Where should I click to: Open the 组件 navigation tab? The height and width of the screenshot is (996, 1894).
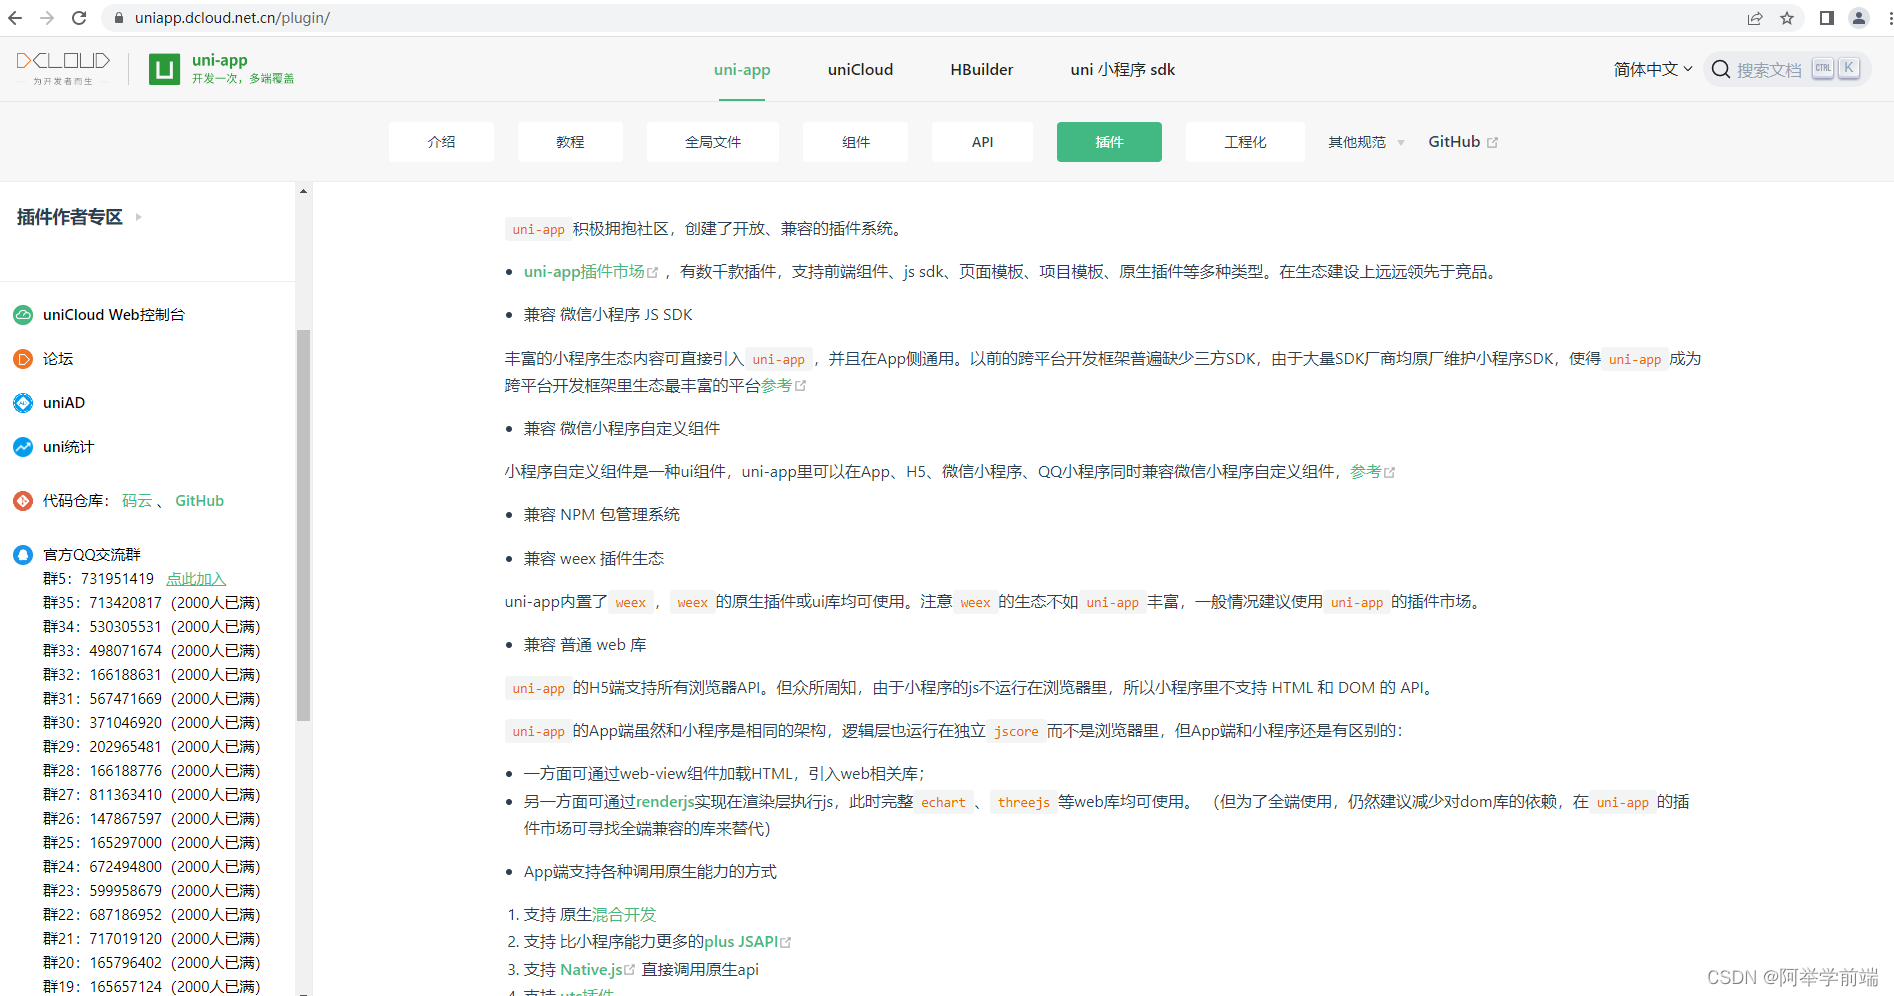click(x=856, y=142)
